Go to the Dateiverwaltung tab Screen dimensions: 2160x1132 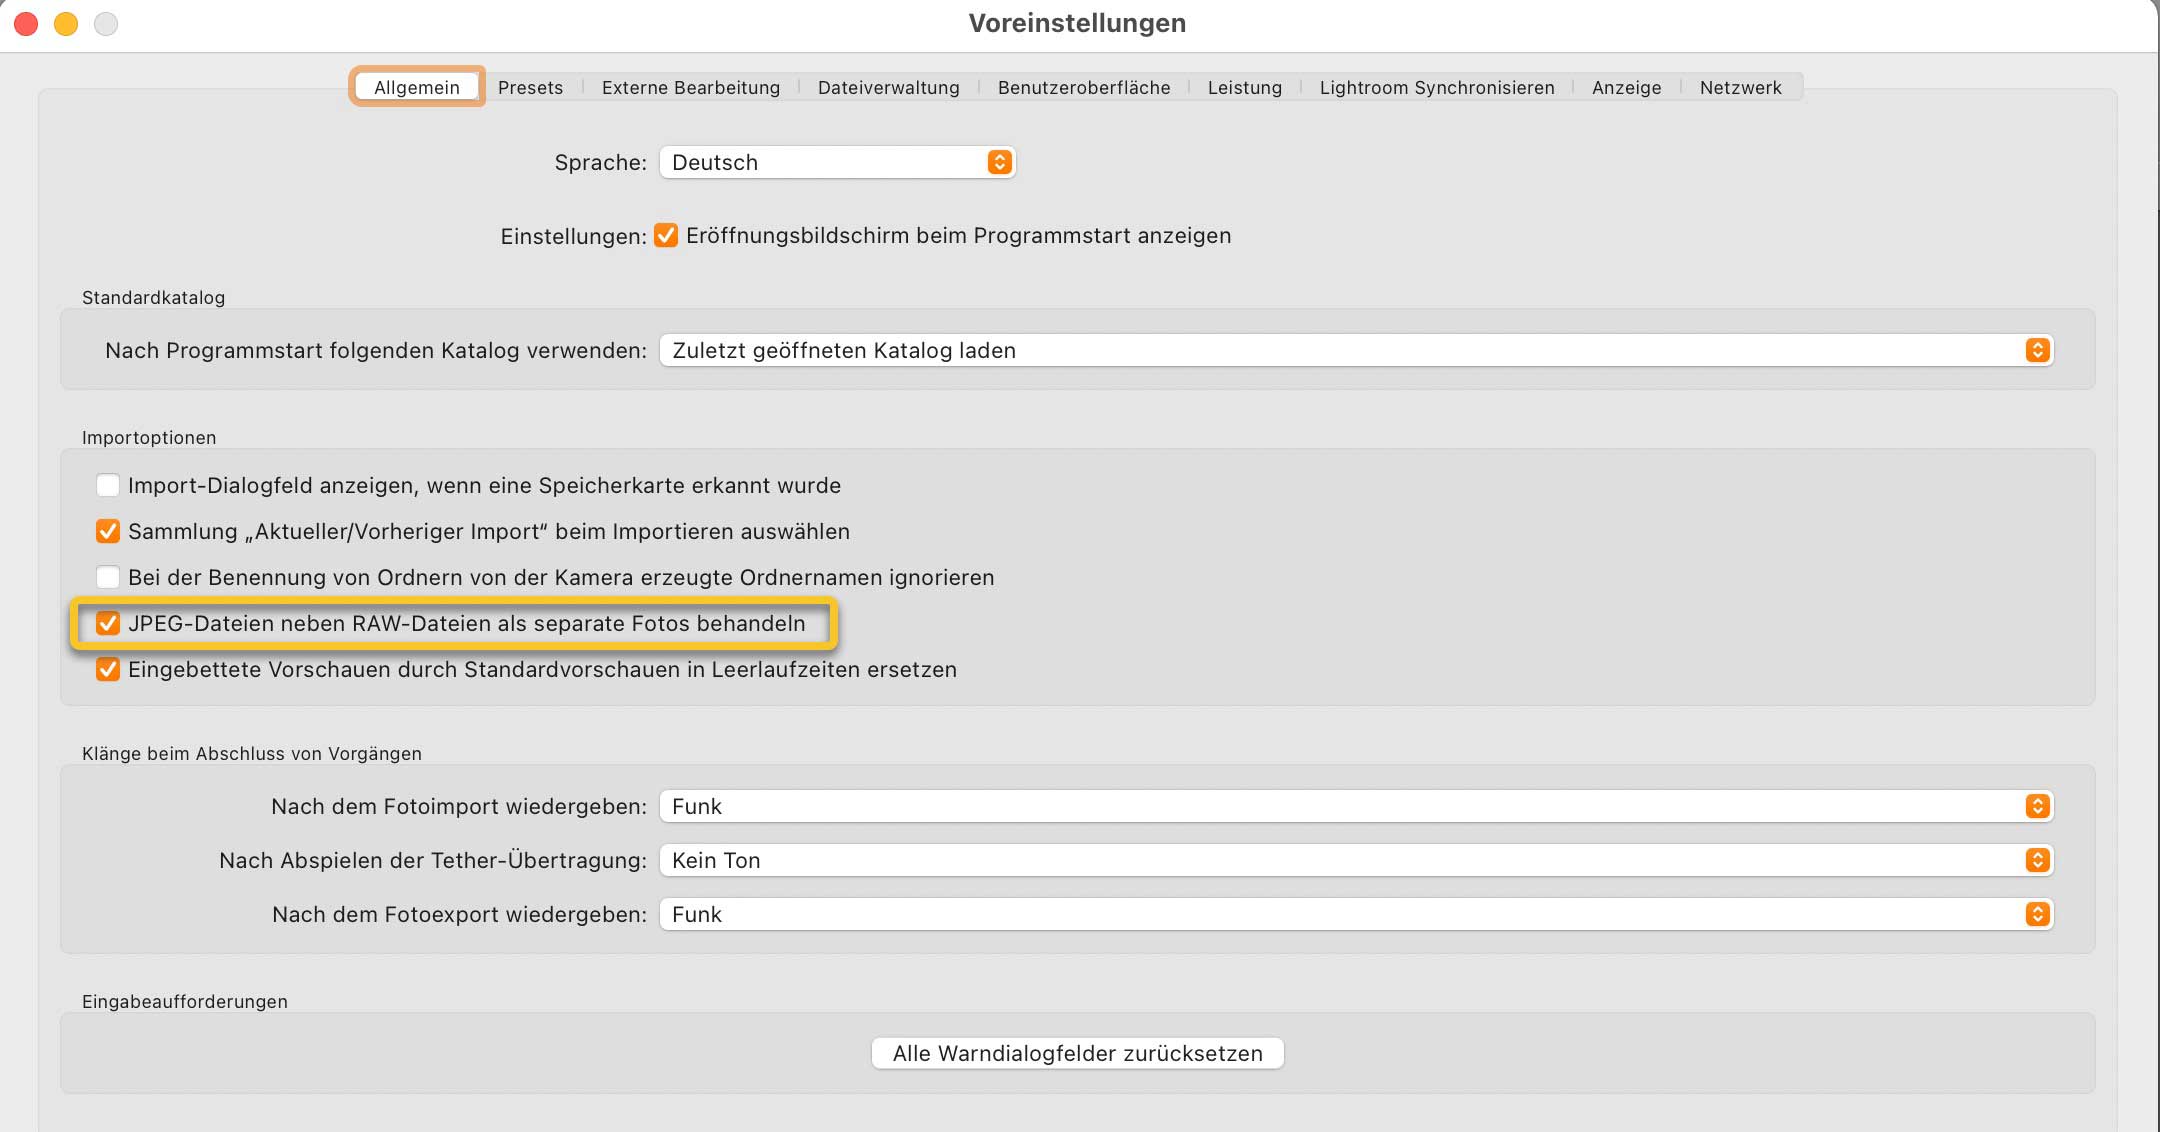pos(888,87)
